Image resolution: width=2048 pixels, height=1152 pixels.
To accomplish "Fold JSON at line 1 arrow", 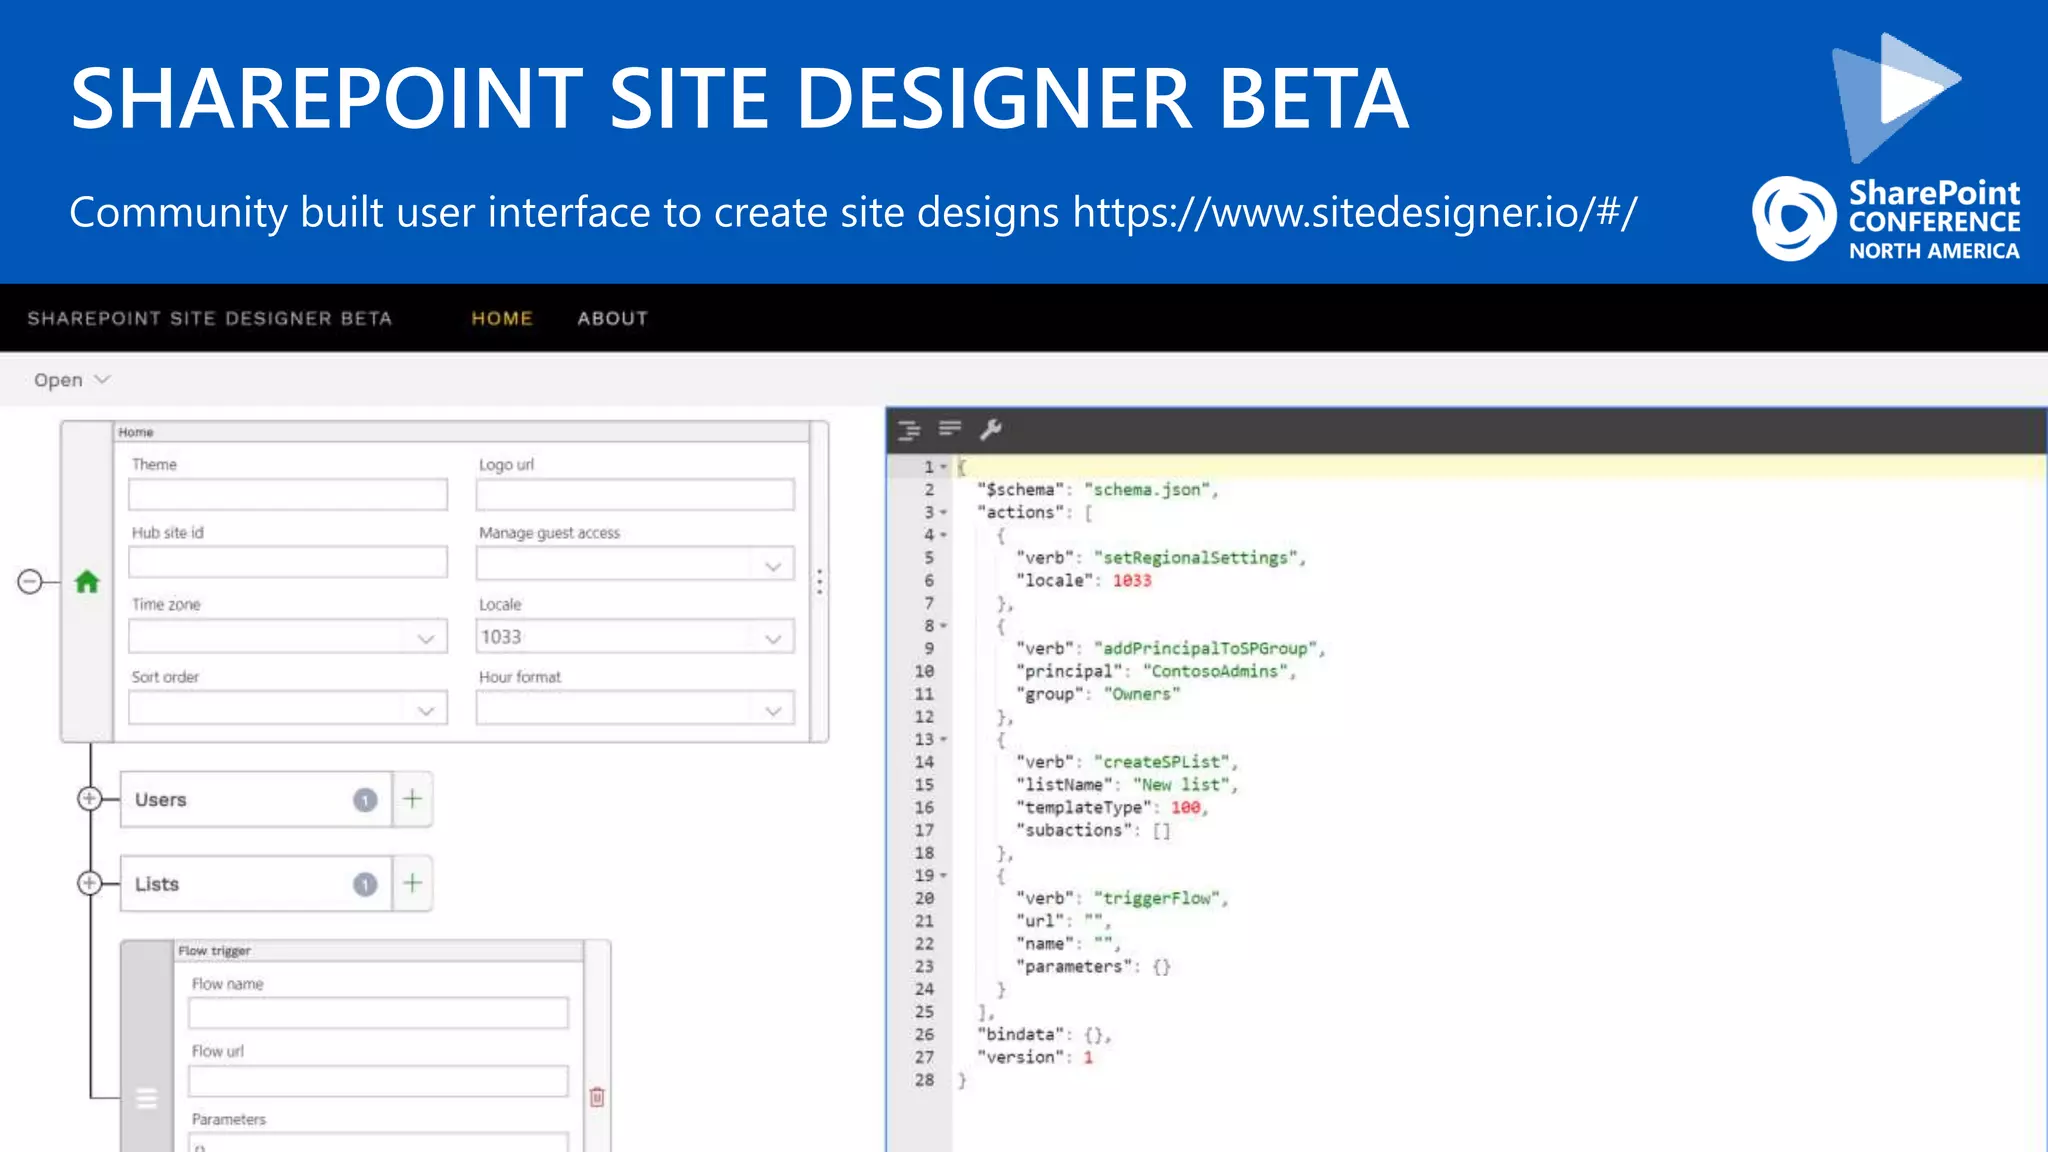I will click(943, 467).
